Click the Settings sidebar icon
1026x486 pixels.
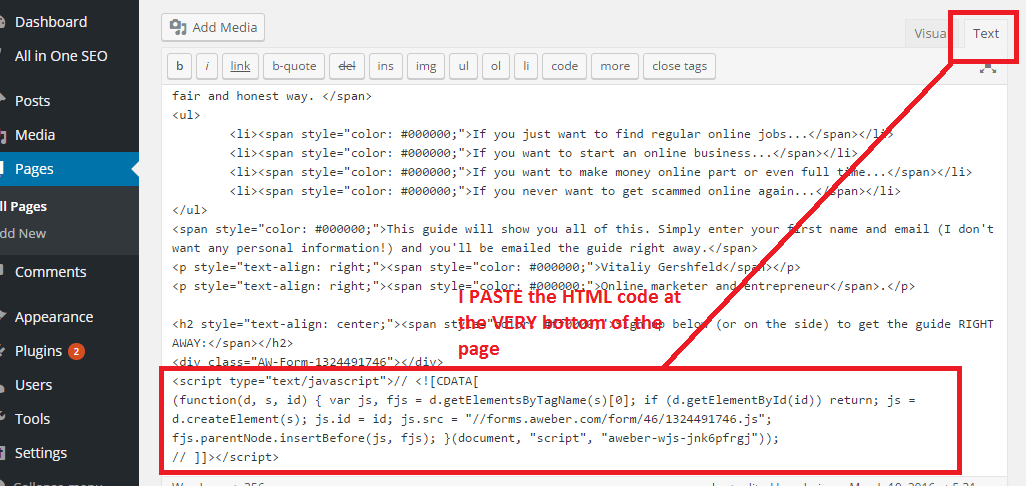point(3,453)
